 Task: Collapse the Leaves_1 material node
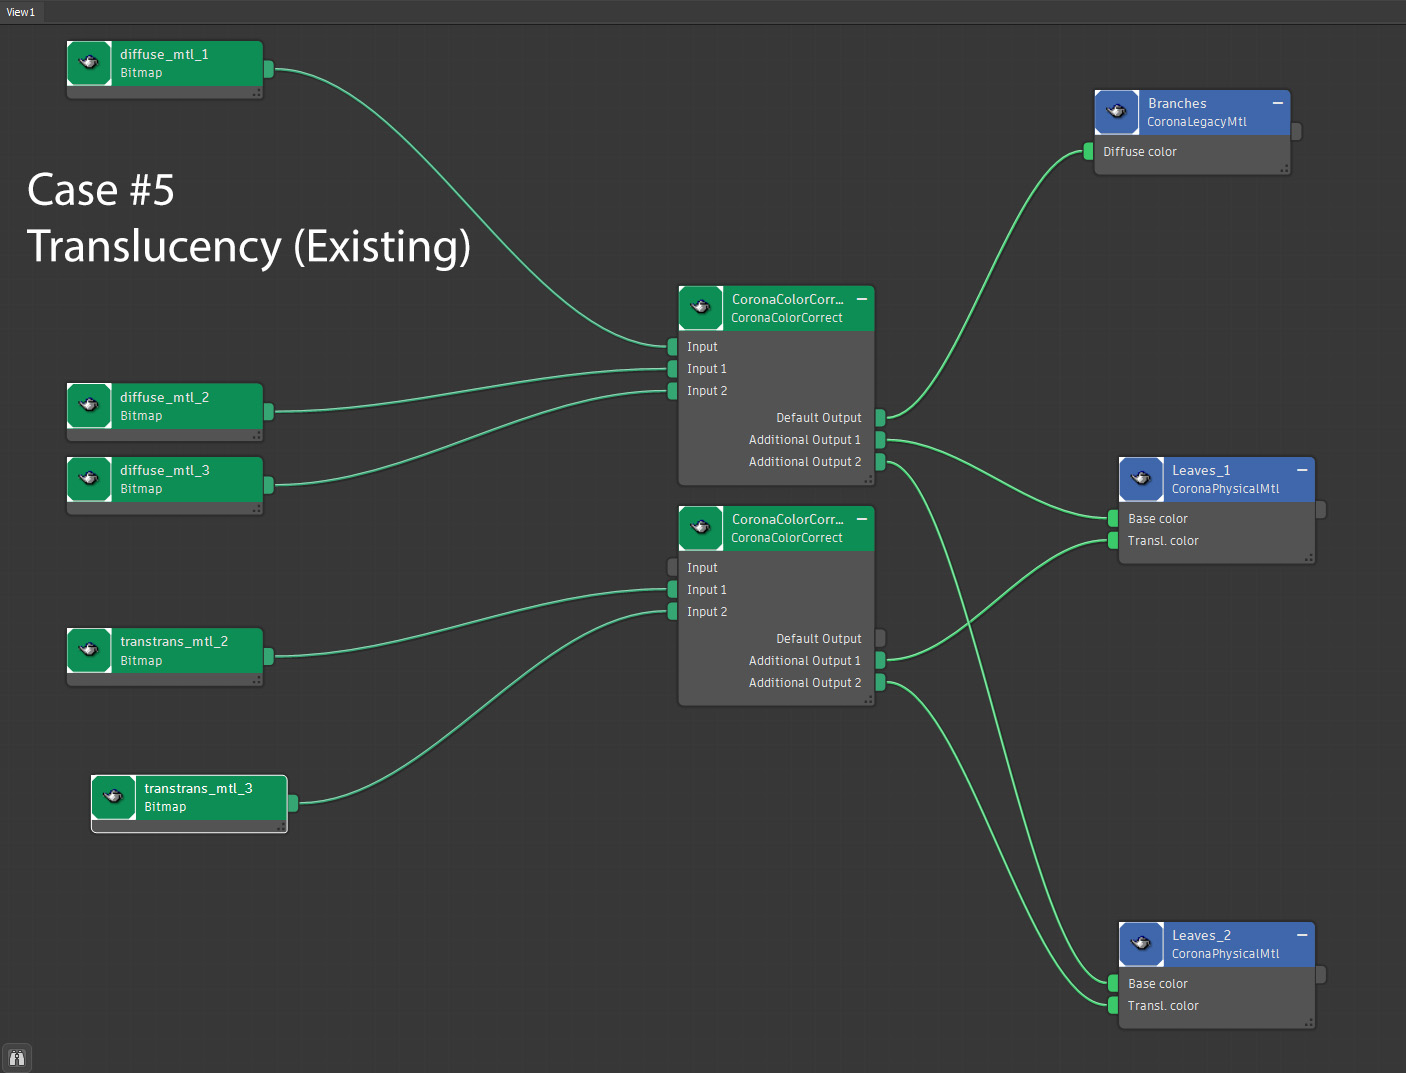(x=1302, y=470)
